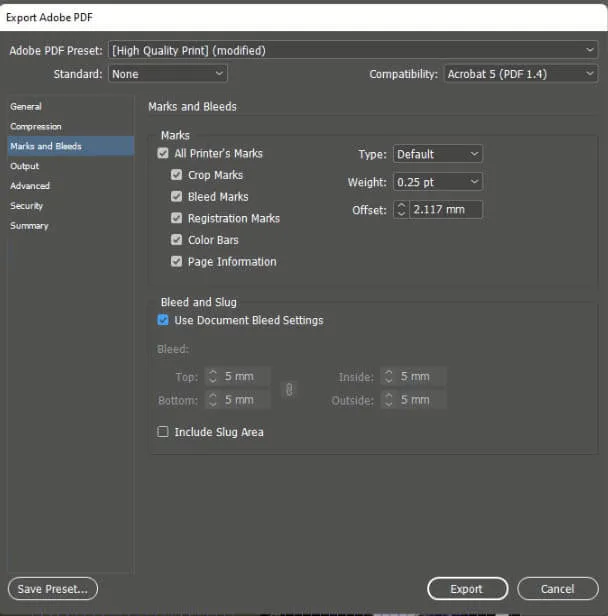Click the Offset stepper arrows
This screenshot has height=616, width=608.
(401, 210)
